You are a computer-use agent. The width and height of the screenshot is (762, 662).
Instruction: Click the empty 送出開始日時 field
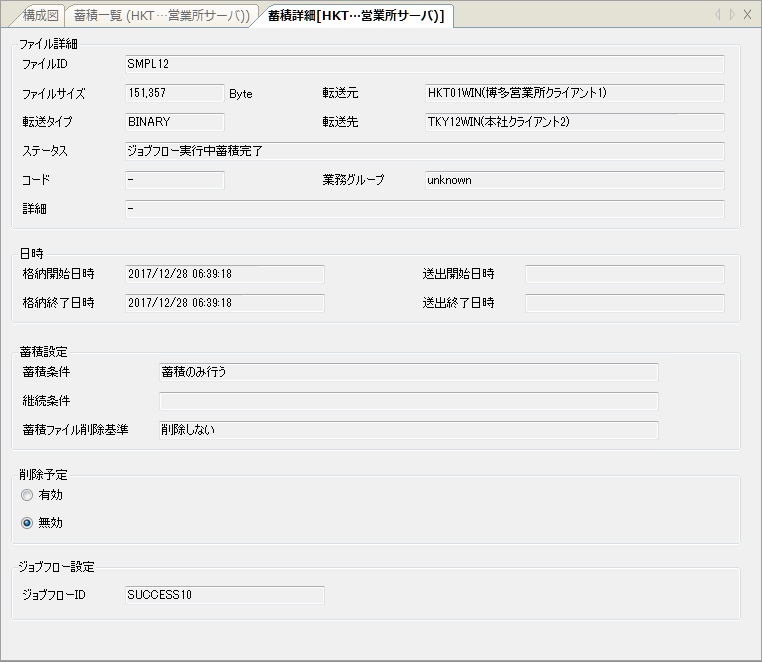pyautogui.click(x=624, y=274)
